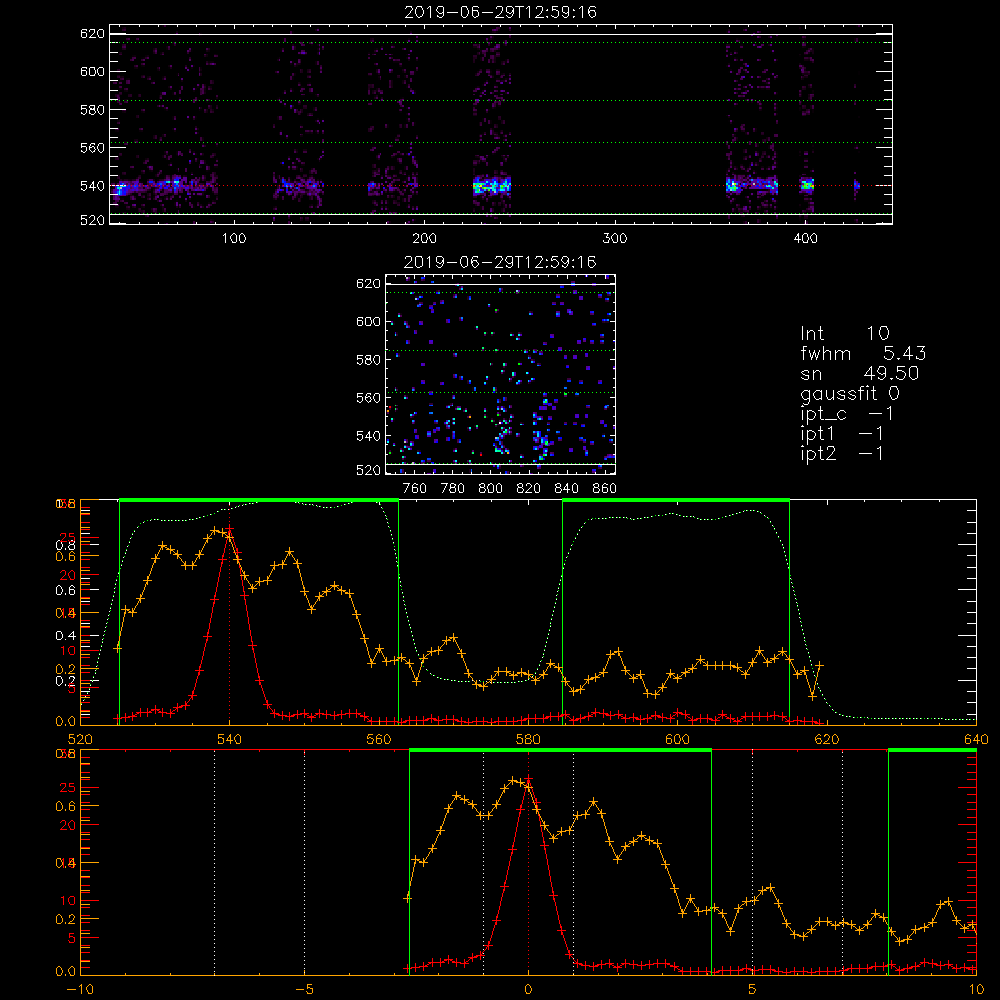The height and width of the screenshot is (1000, 1000).
Task: Click x-axis label -10 in the bottom plot
Action: [80, 990]
